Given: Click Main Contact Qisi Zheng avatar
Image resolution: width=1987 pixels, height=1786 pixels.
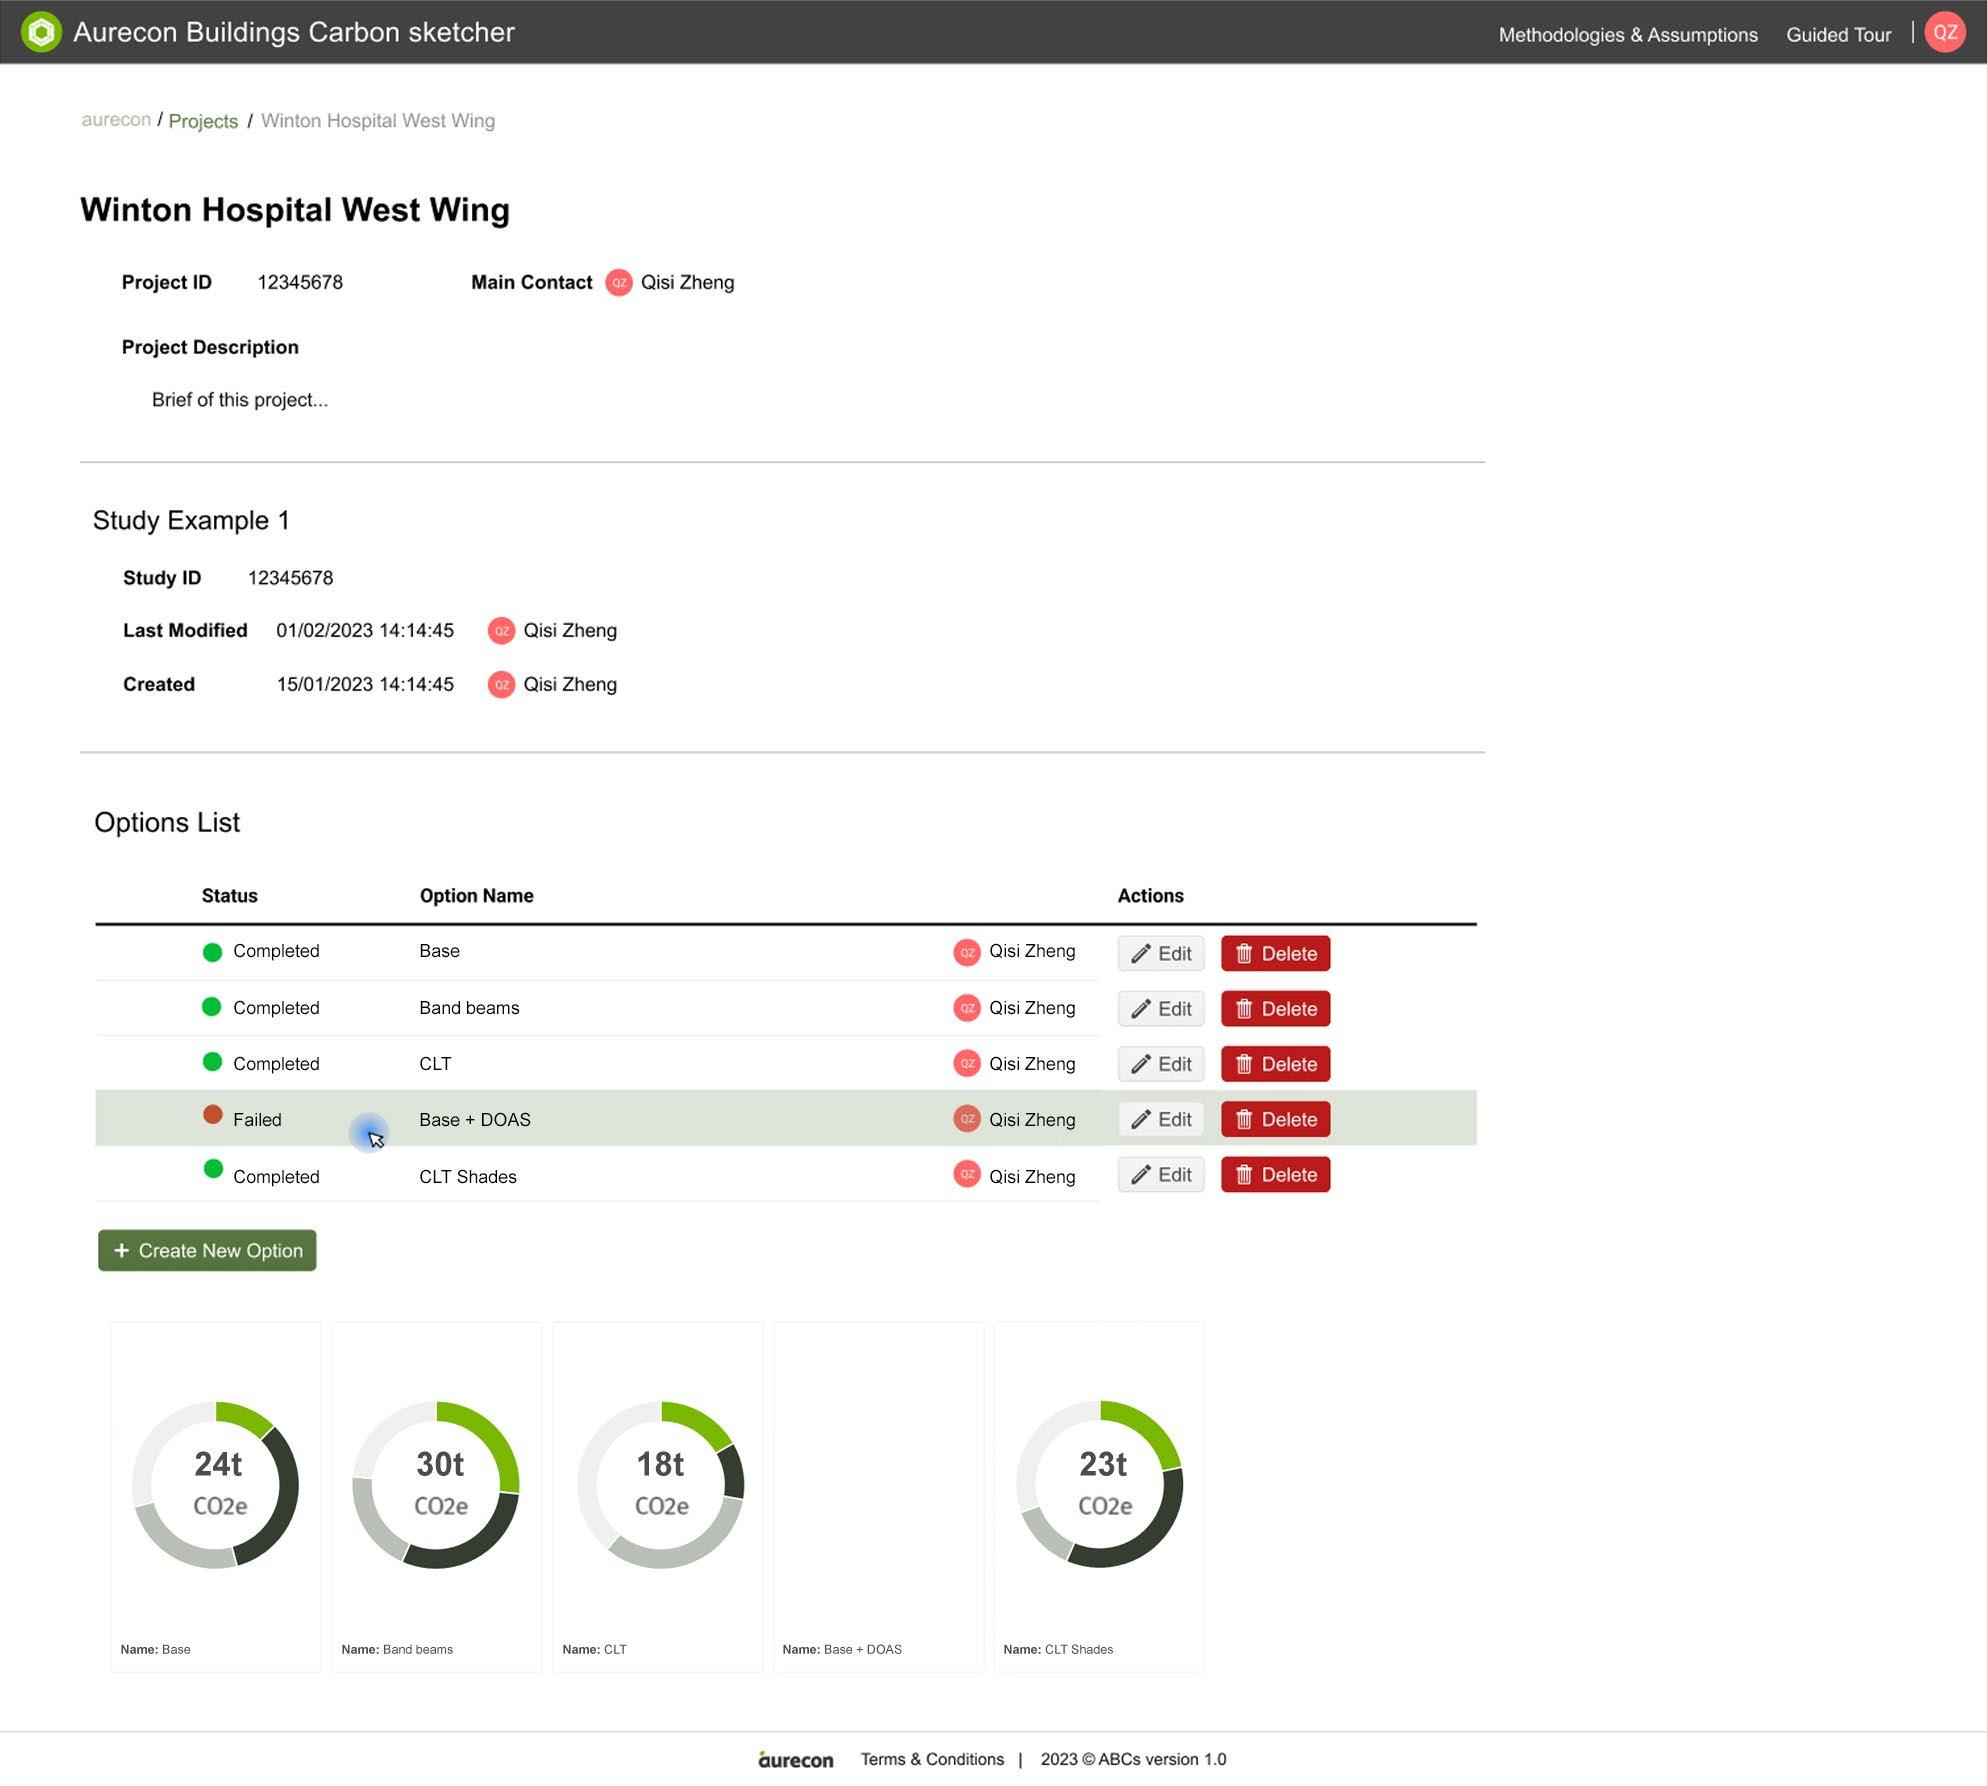Looking at the screenshot, I should (619, 283).
